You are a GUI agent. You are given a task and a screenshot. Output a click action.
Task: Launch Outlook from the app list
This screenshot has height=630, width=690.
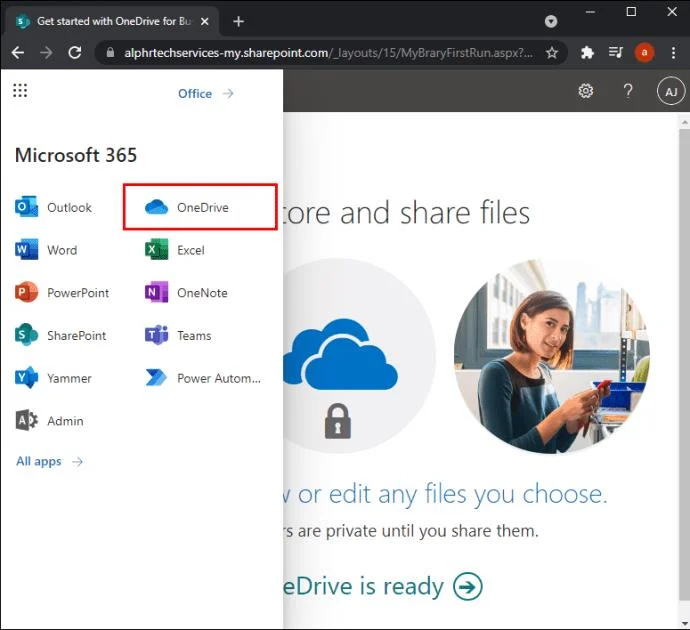(54, 207)
